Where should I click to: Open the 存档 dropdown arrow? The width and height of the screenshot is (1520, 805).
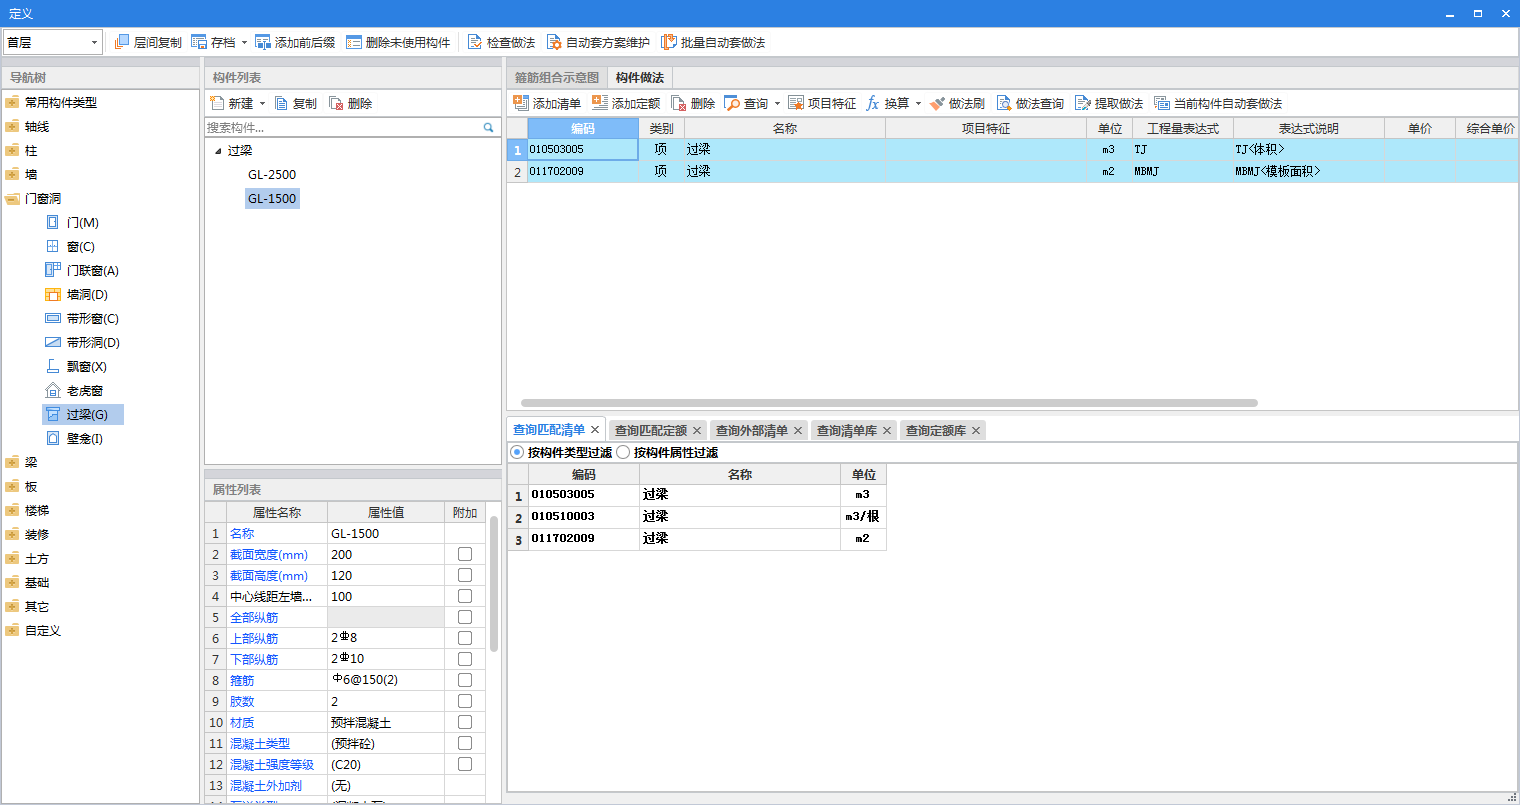(x=244, y=43)
